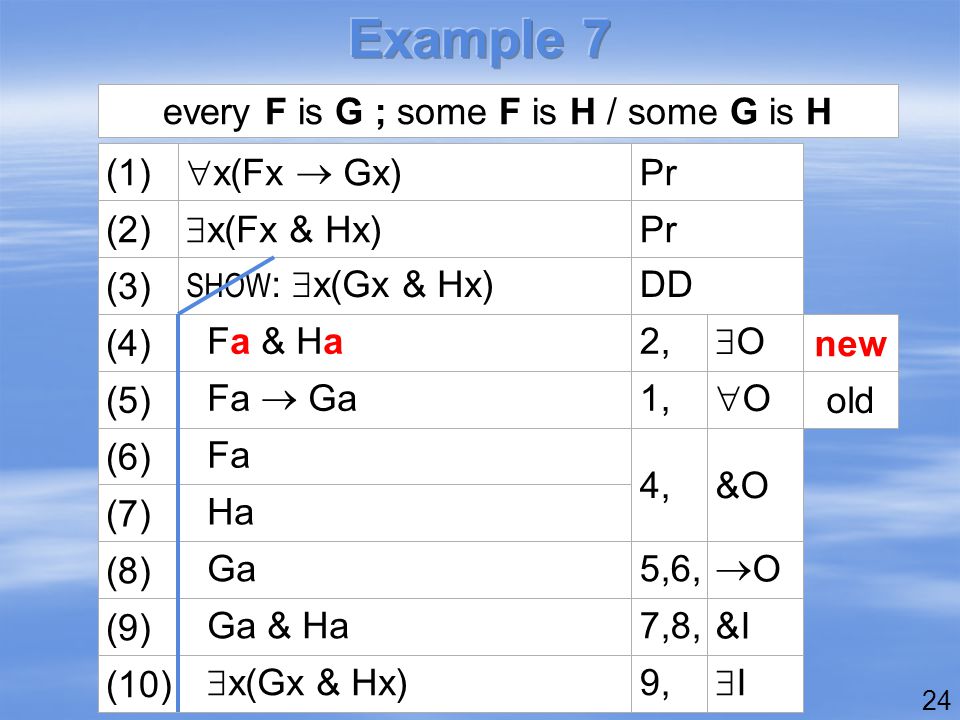The image size is (960, 720).
Task: Click the ∀O rule cell
Action: (x=755, y=400)
